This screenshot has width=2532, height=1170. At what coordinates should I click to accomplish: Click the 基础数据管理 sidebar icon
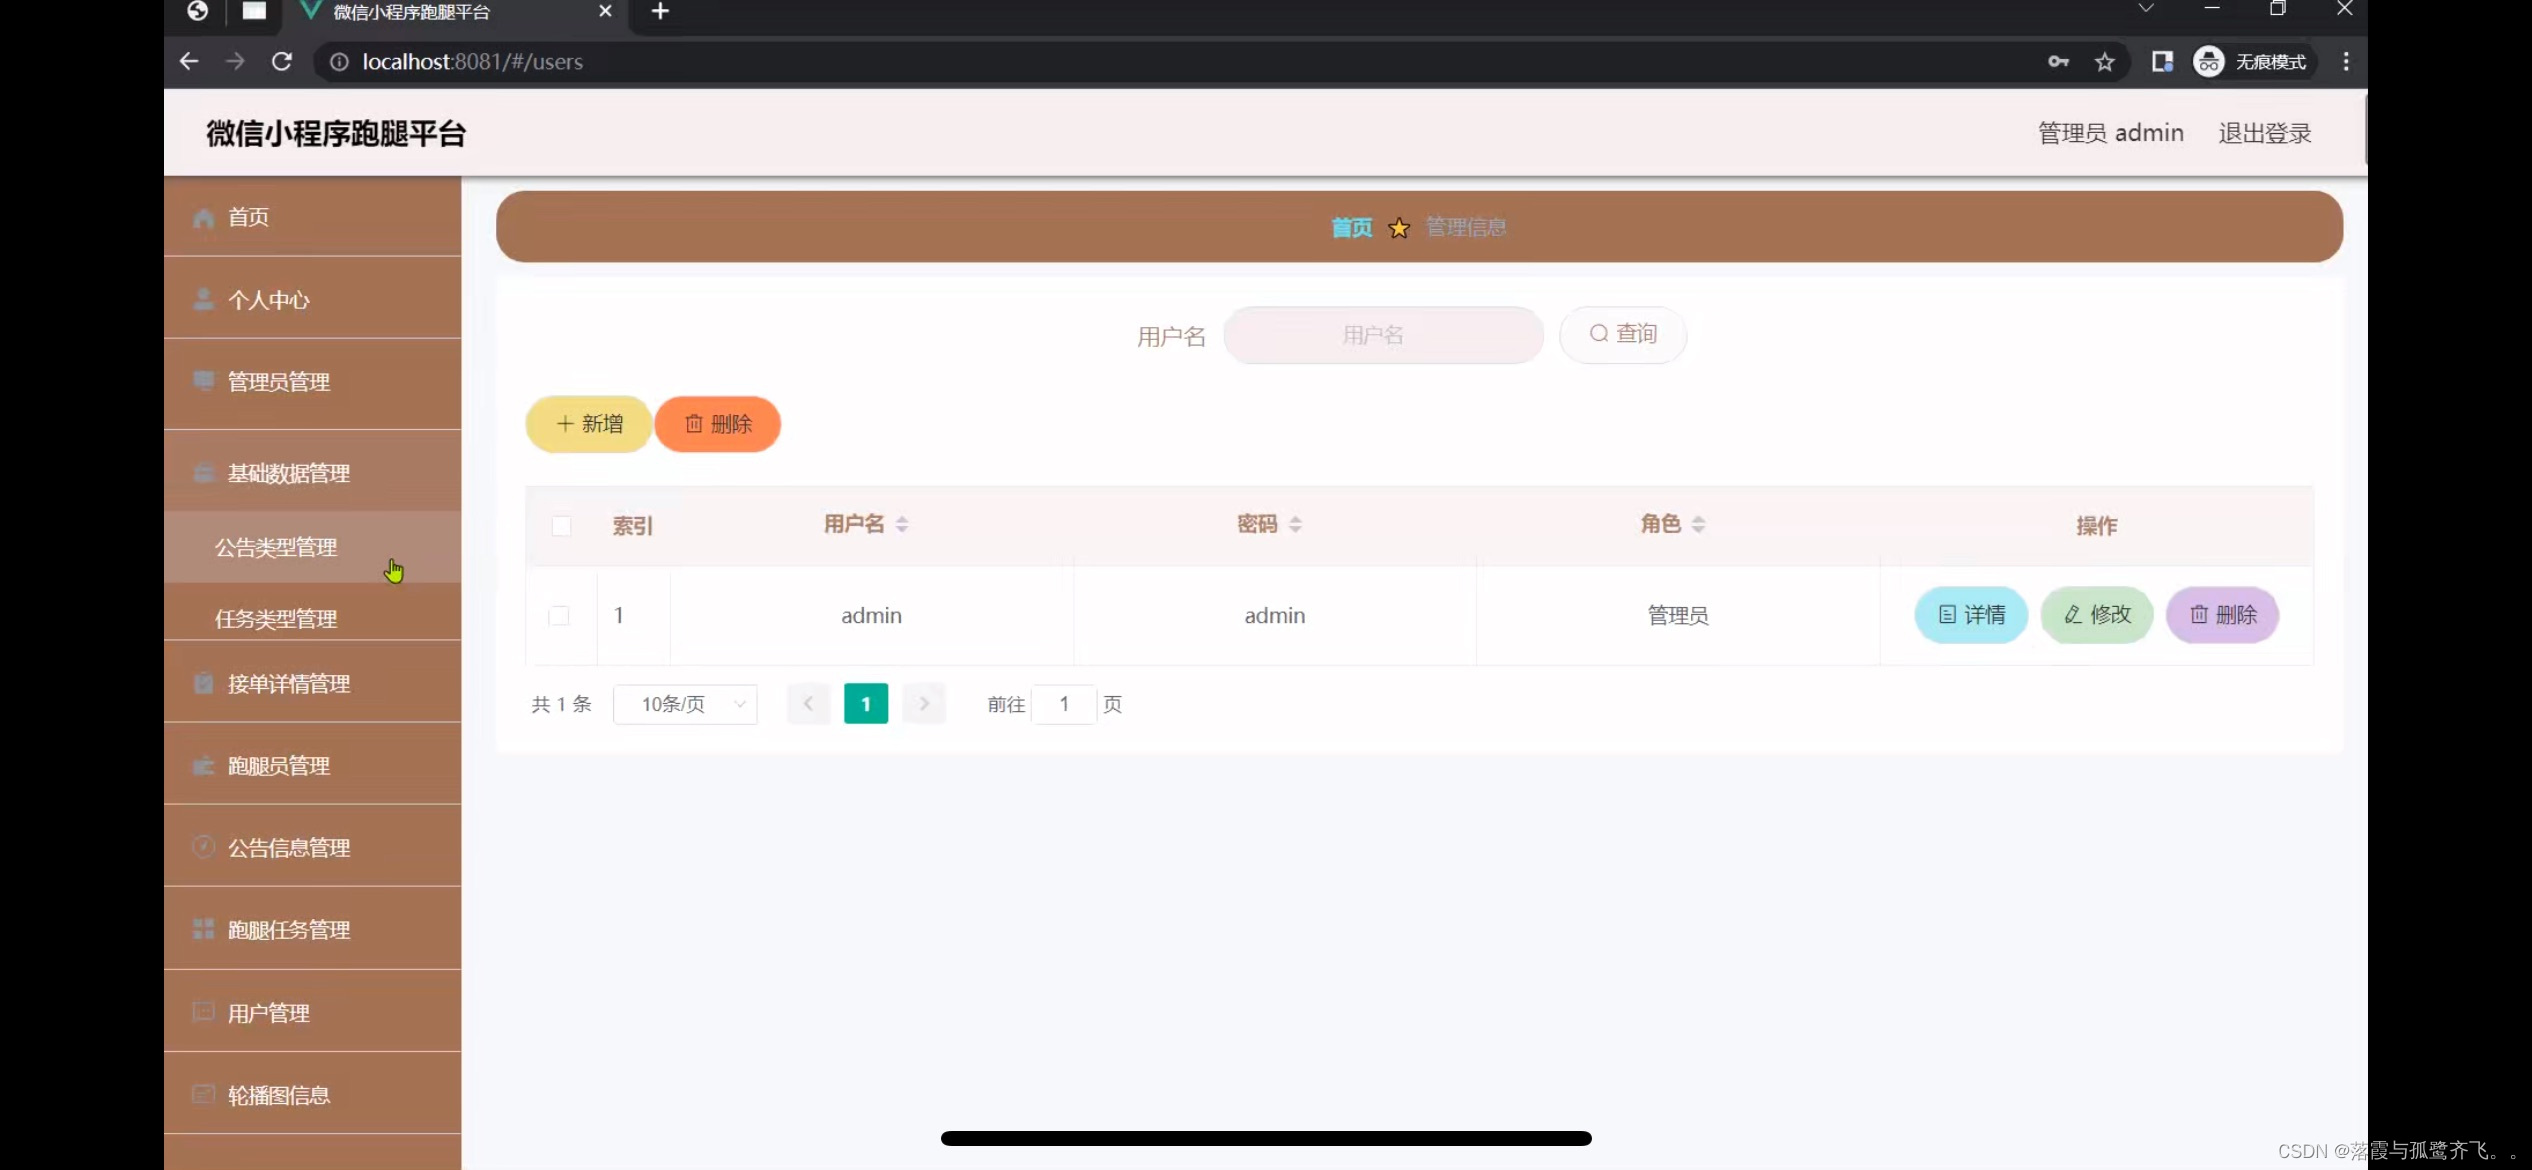pos(203,473)
